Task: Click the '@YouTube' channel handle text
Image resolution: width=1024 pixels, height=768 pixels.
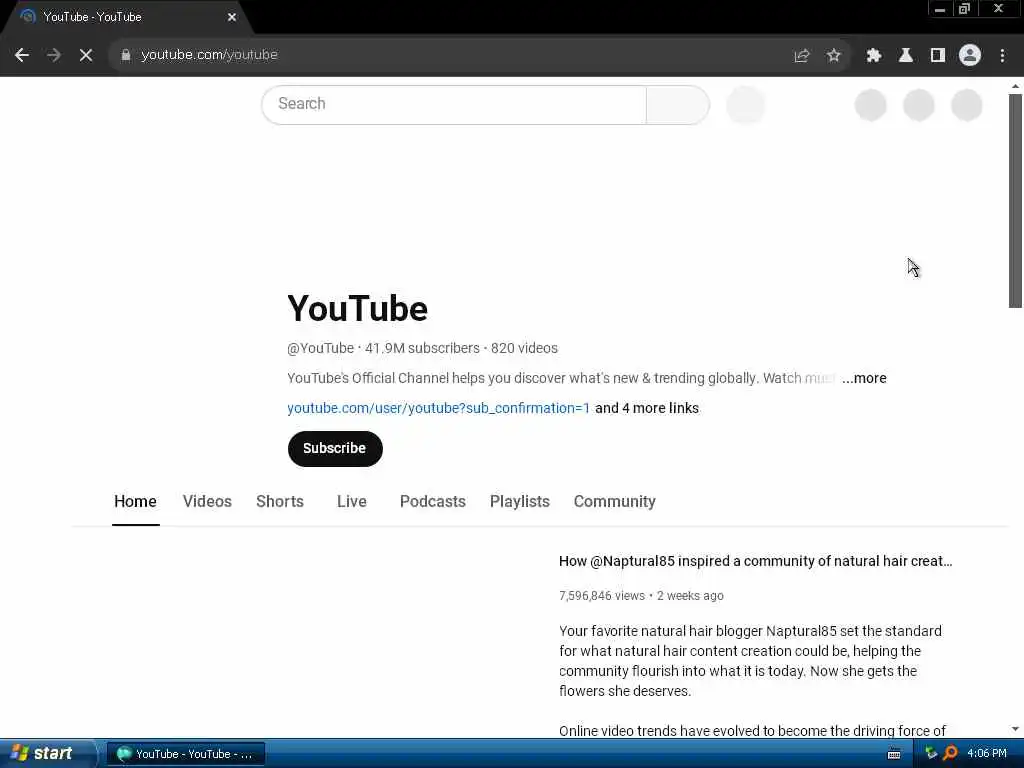Action: [320, 348]
